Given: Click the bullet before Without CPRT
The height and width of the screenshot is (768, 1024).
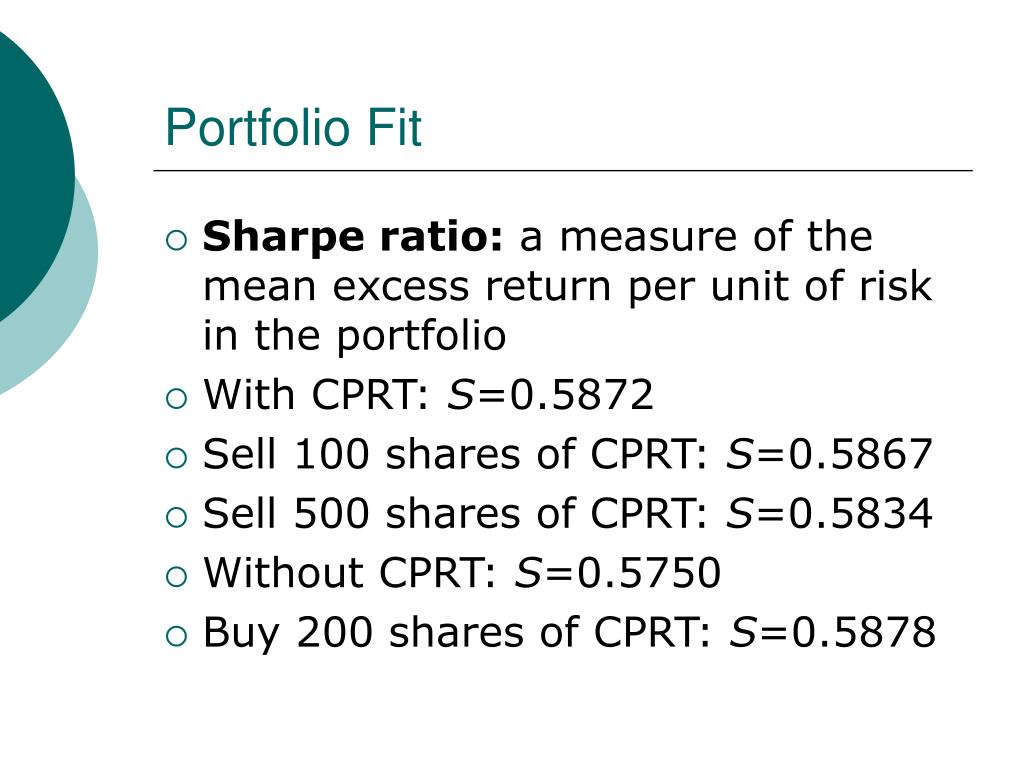Looking at the screenshot, I should pos(176,577).
